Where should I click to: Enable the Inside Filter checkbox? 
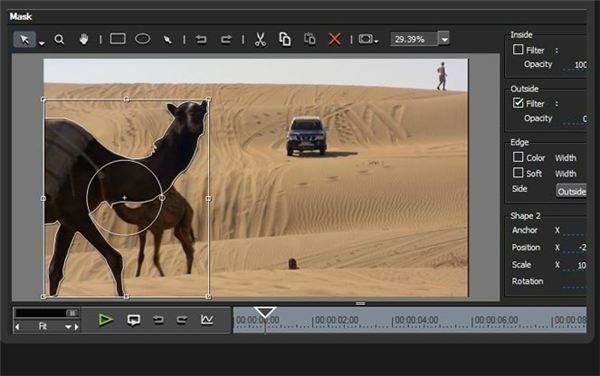click(518, 50)
